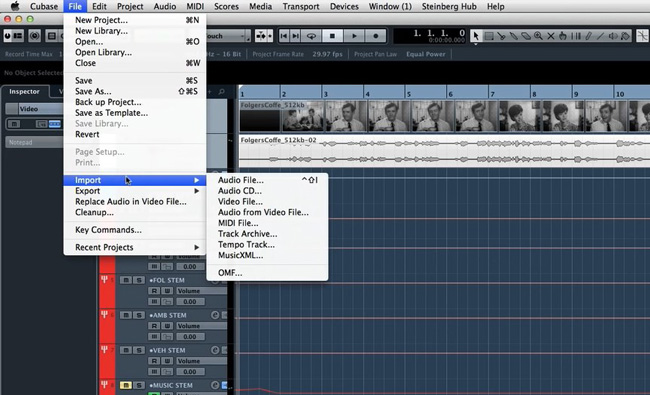Toggle Write automation on AMB STEM
The height and width of the screenshot is (395, 650).
click(x=167, y=326)
